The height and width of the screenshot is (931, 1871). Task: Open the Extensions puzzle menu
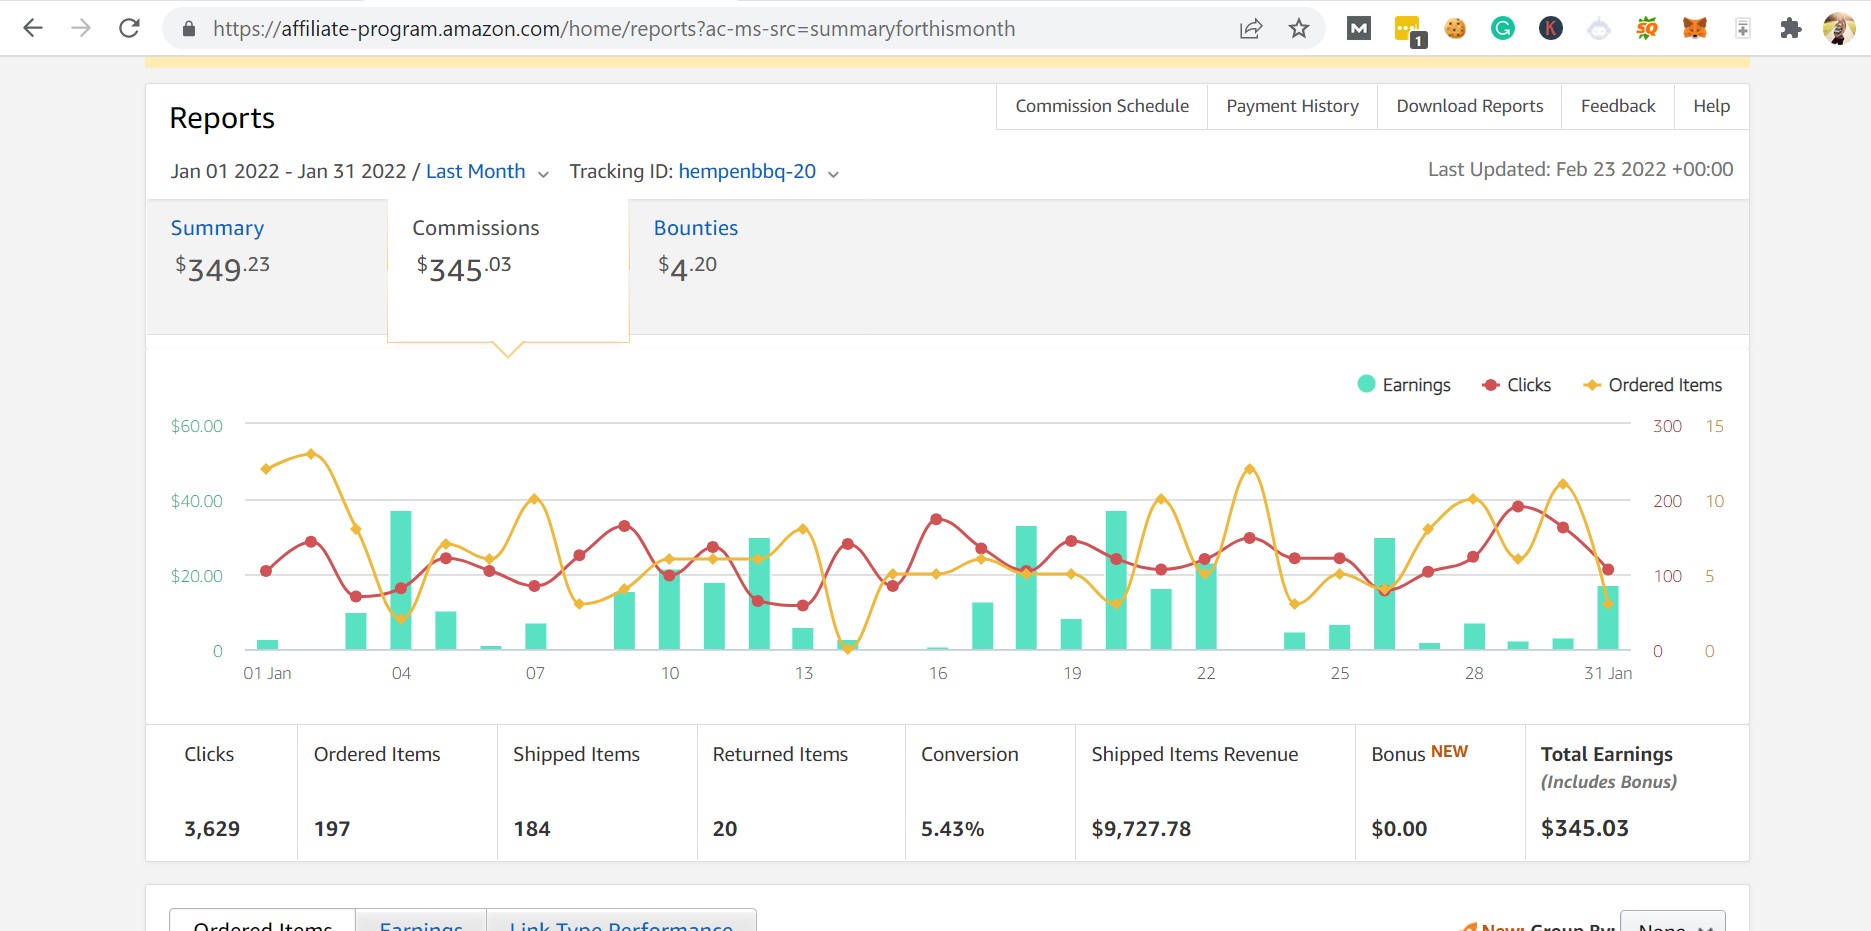click(1791, 29)
